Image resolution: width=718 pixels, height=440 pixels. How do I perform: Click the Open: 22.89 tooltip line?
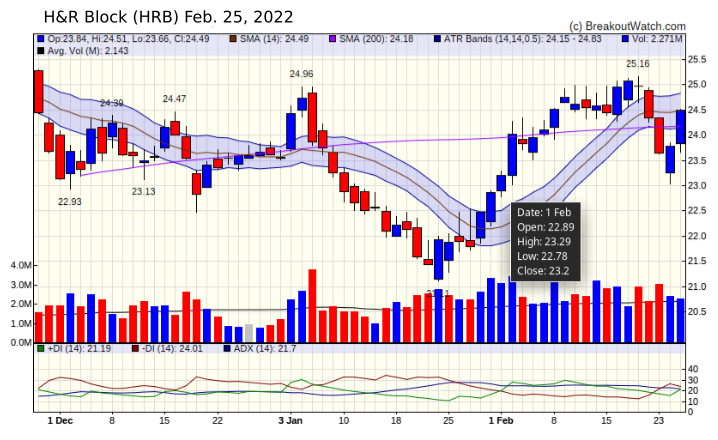click(545, 227)
